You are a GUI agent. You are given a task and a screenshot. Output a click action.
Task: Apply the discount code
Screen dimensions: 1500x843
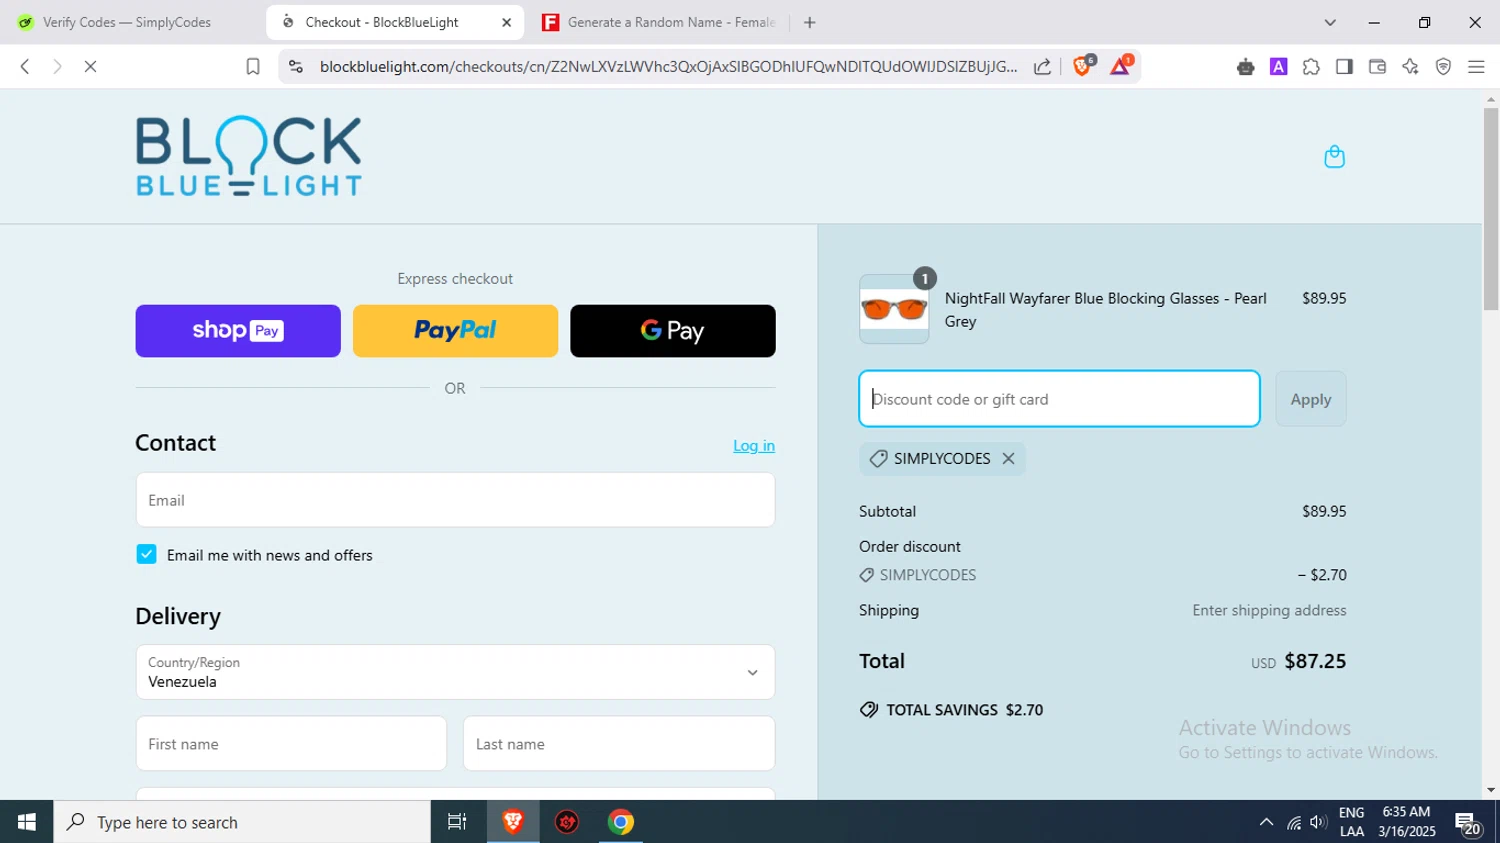click(1310, 399)
